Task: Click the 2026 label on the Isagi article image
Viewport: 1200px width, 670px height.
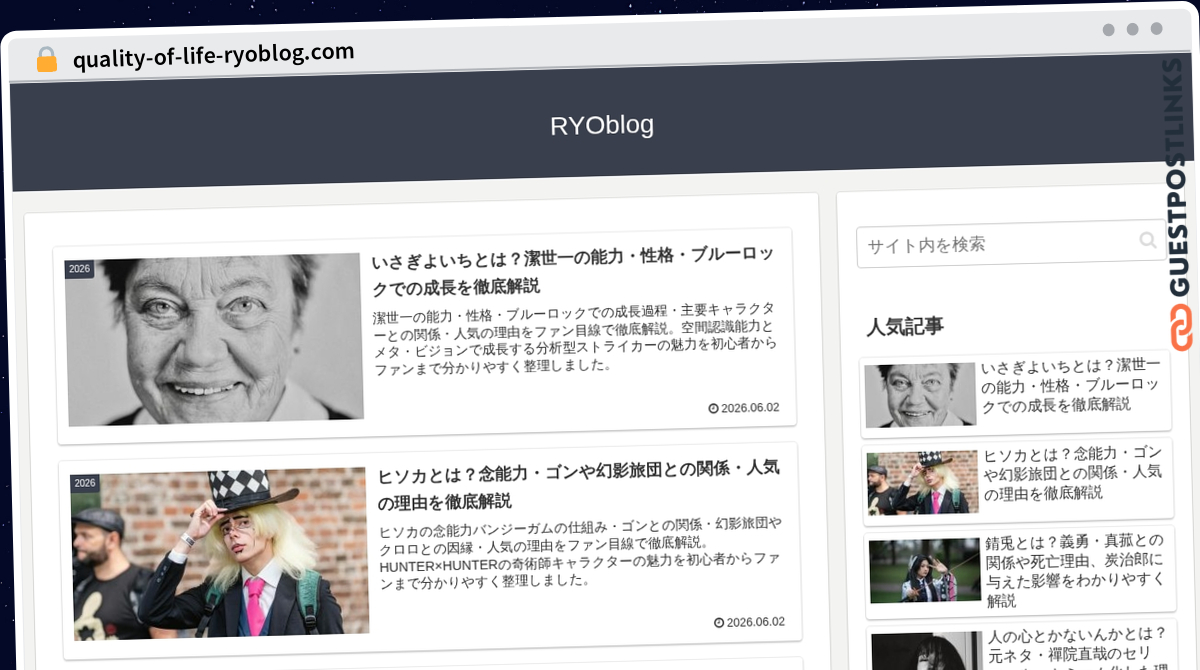Action: [x=79, y=269]
